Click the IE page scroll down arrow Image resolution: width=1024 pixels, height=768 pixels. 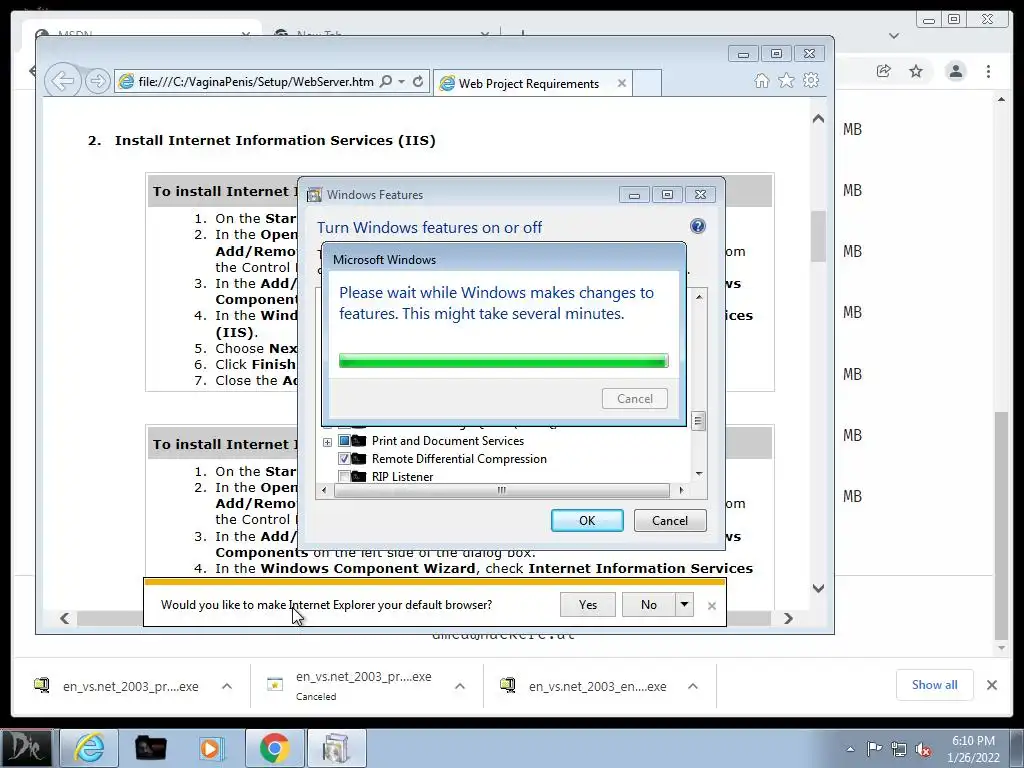click(818, 588)
